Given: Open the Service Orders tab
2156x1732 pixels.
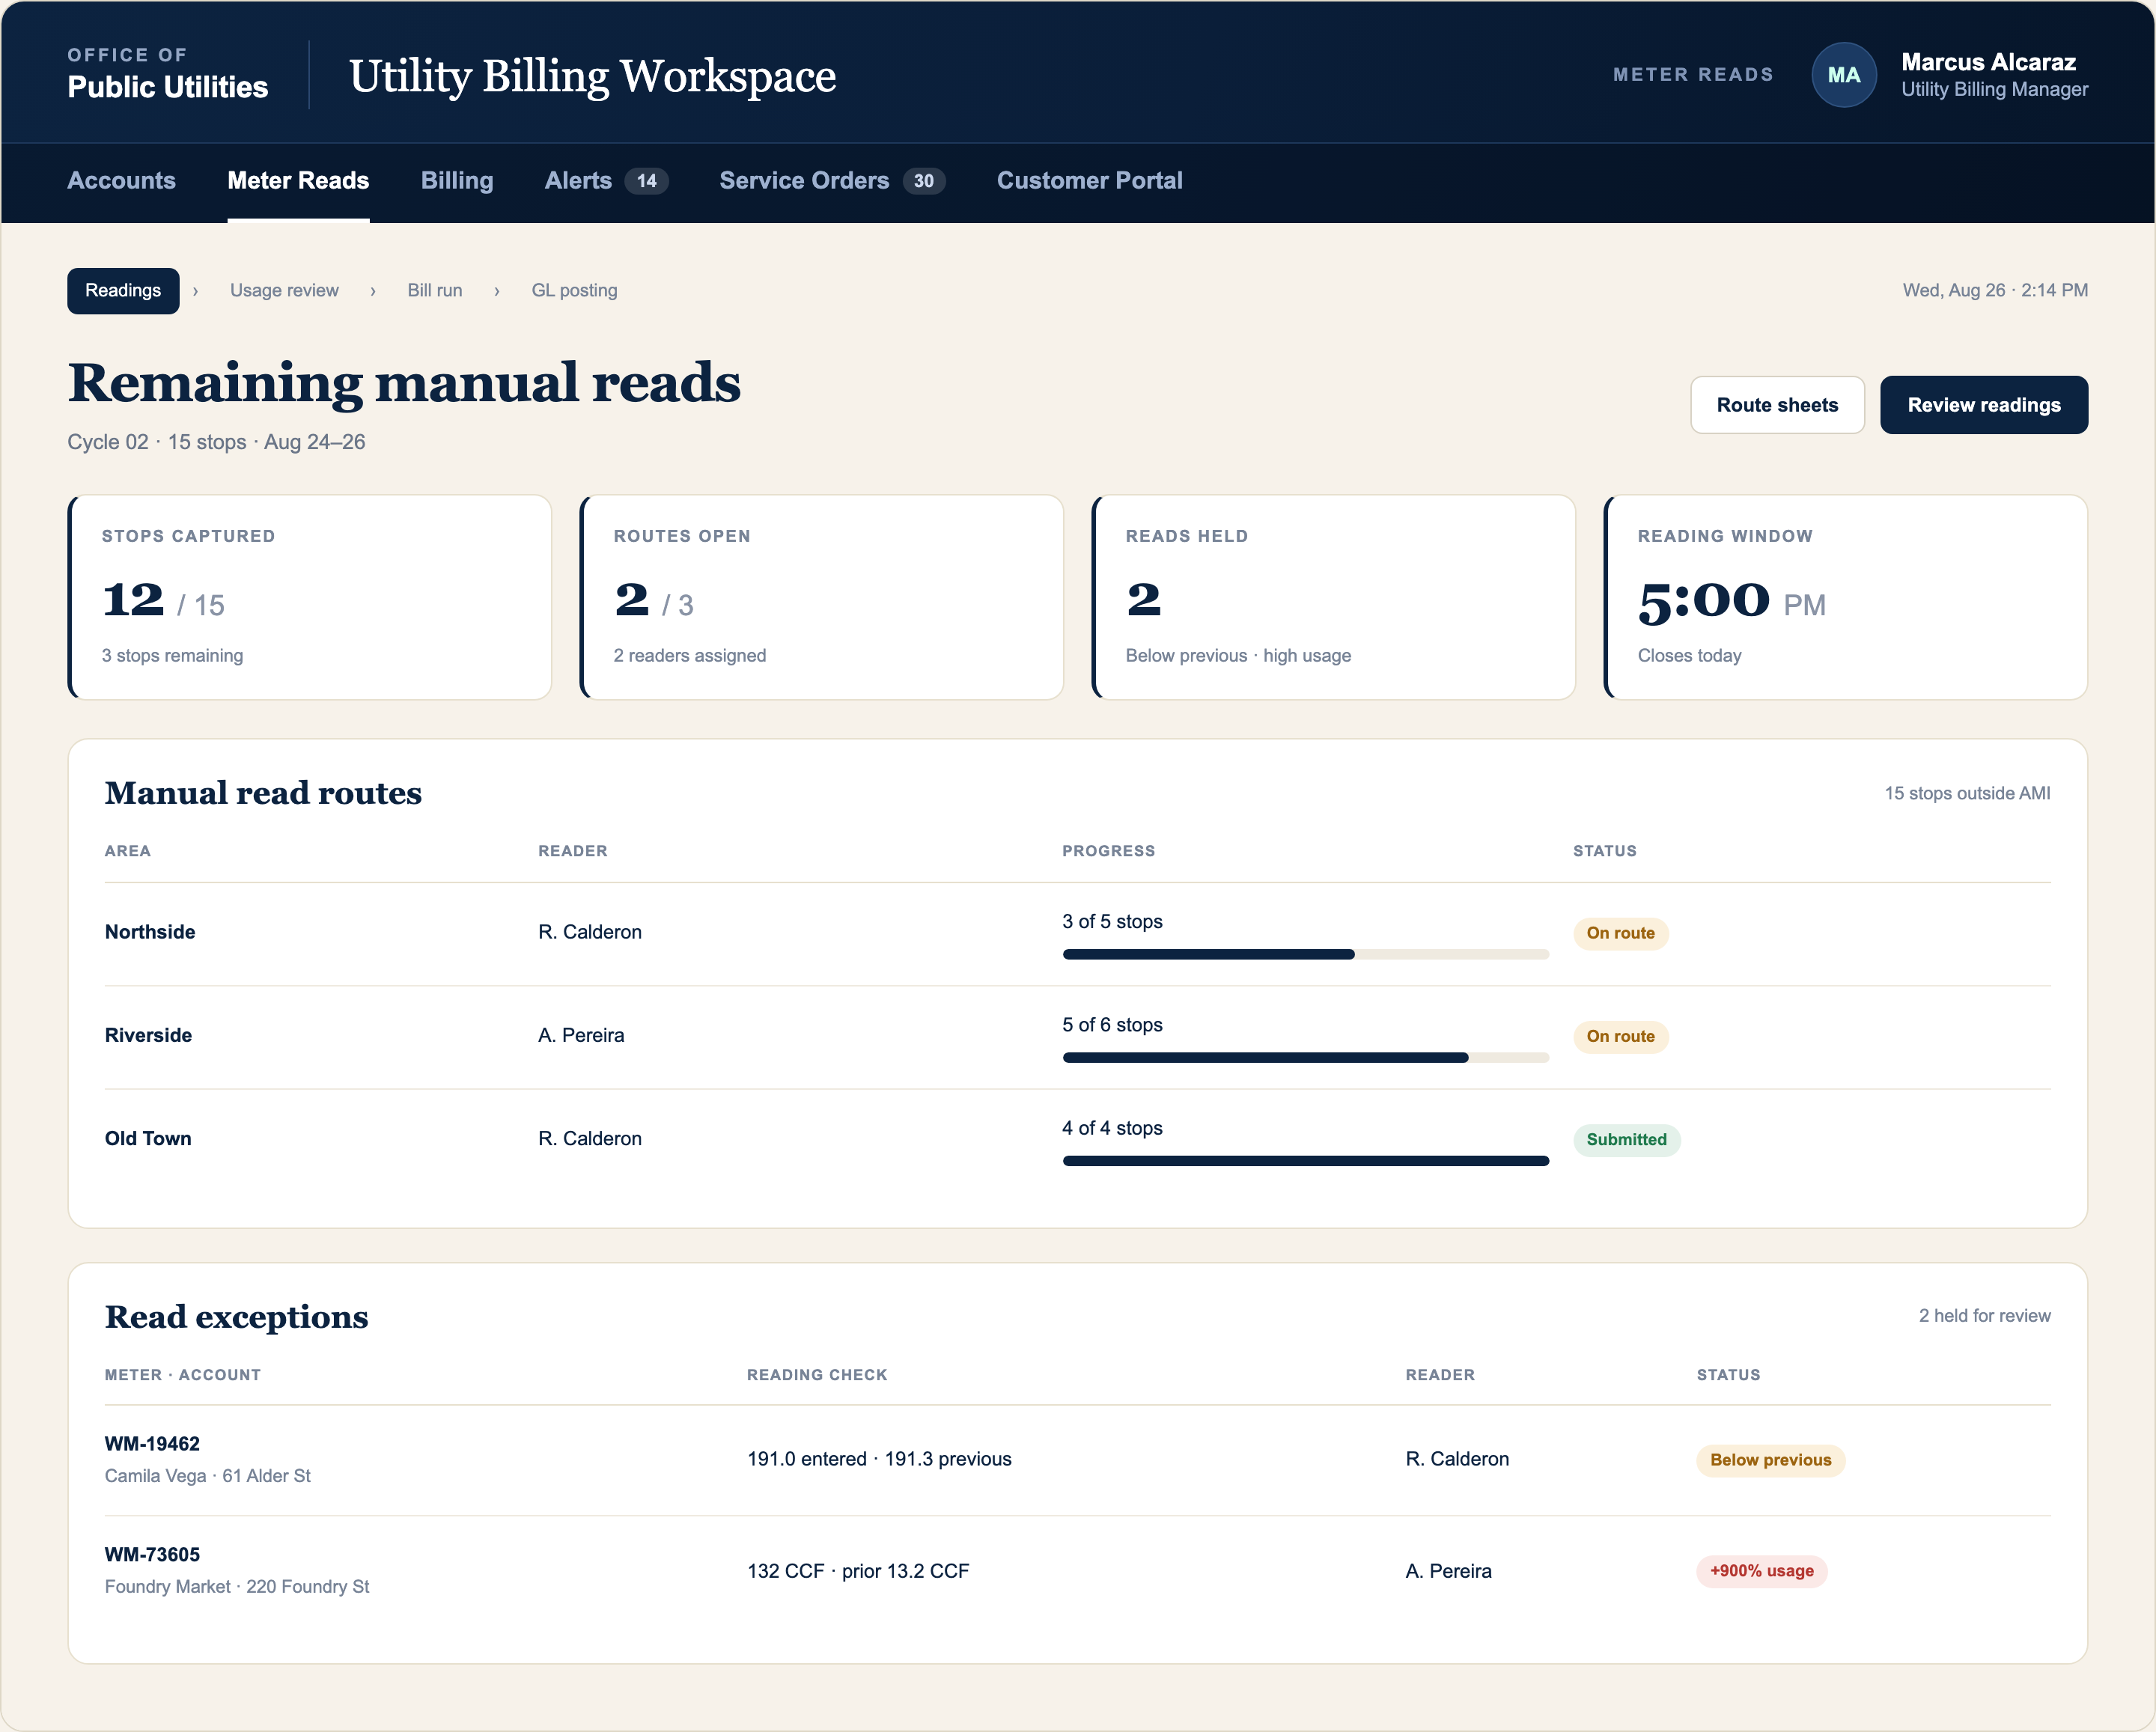Looking at the screenshot, I should [832, 181].
